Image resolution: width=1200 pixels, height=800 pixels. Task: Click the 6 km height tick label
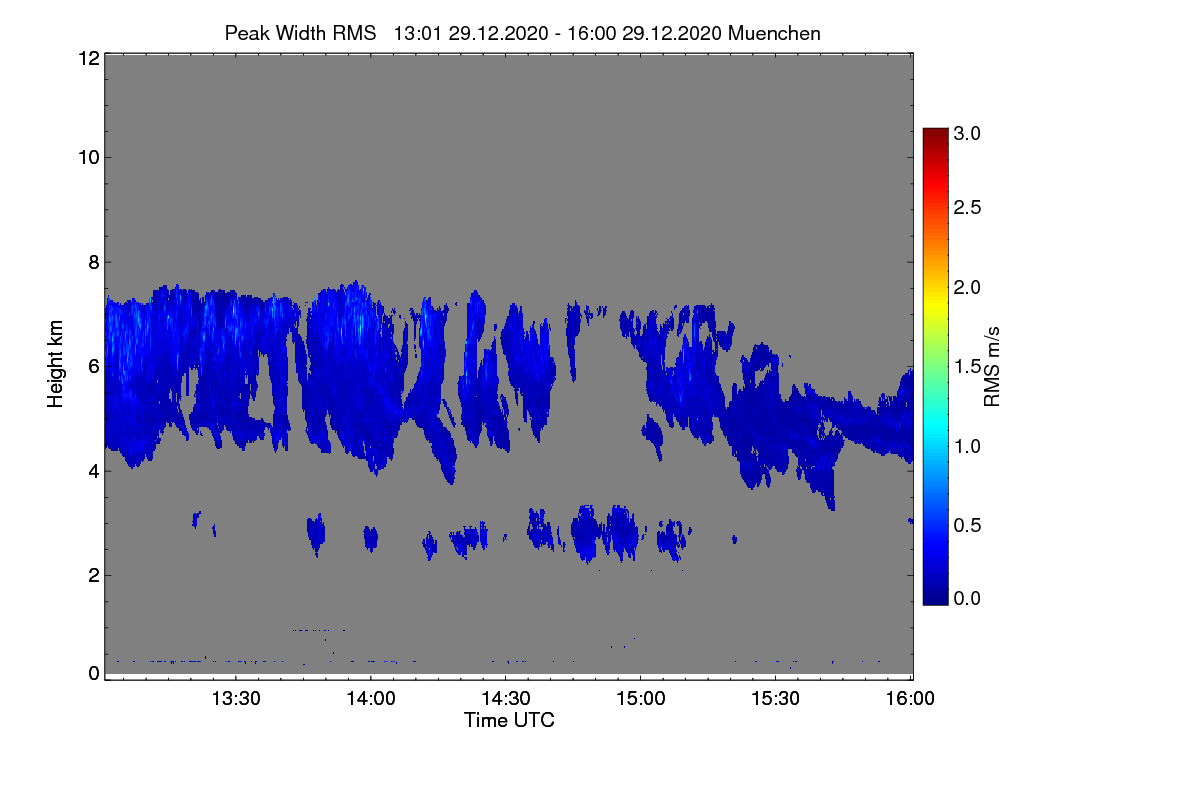click(93, 366)
